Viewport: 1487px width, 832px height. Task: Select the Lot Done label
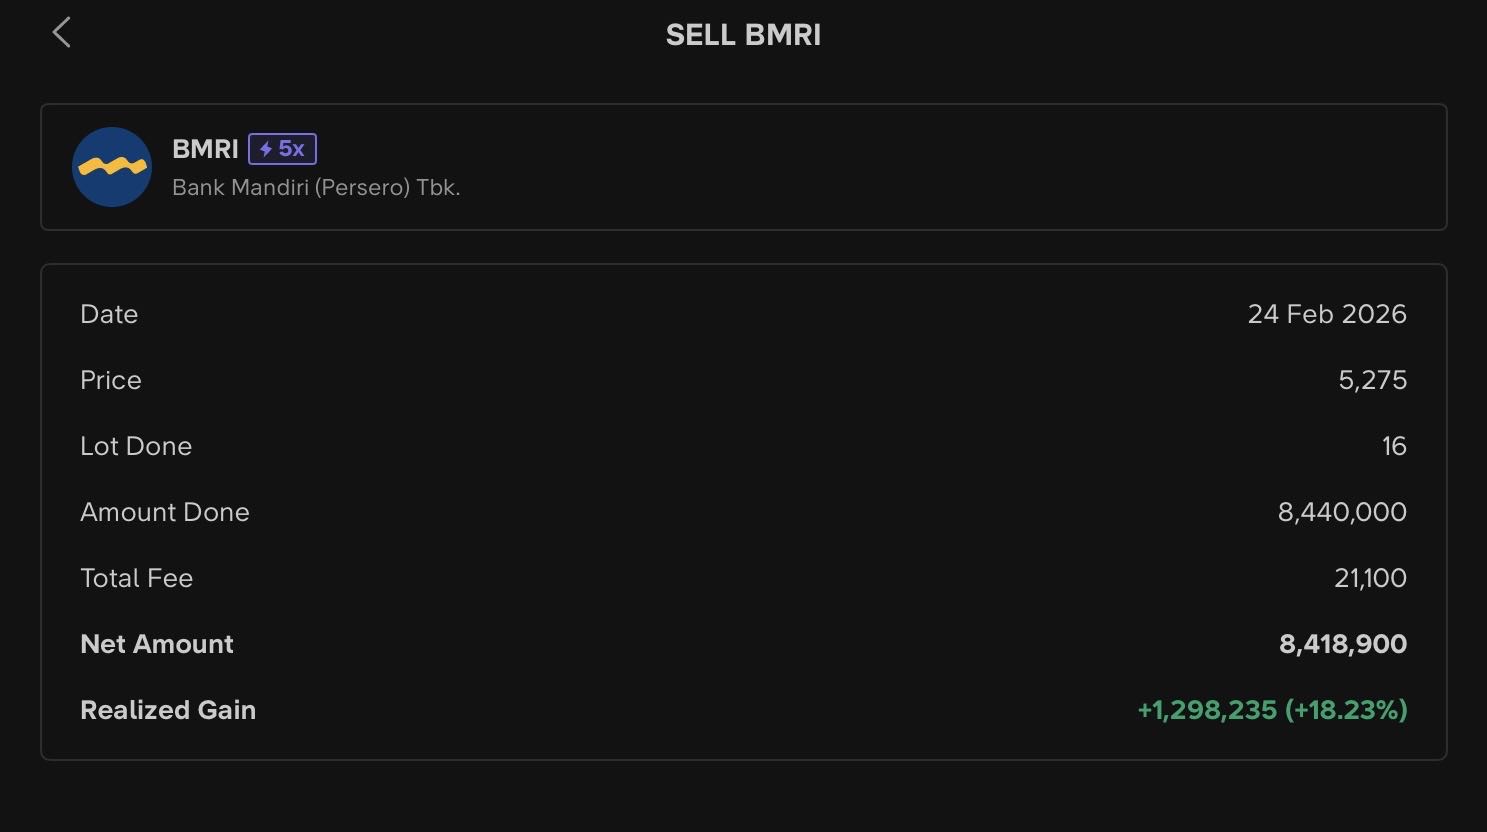[x=136, y=446]
